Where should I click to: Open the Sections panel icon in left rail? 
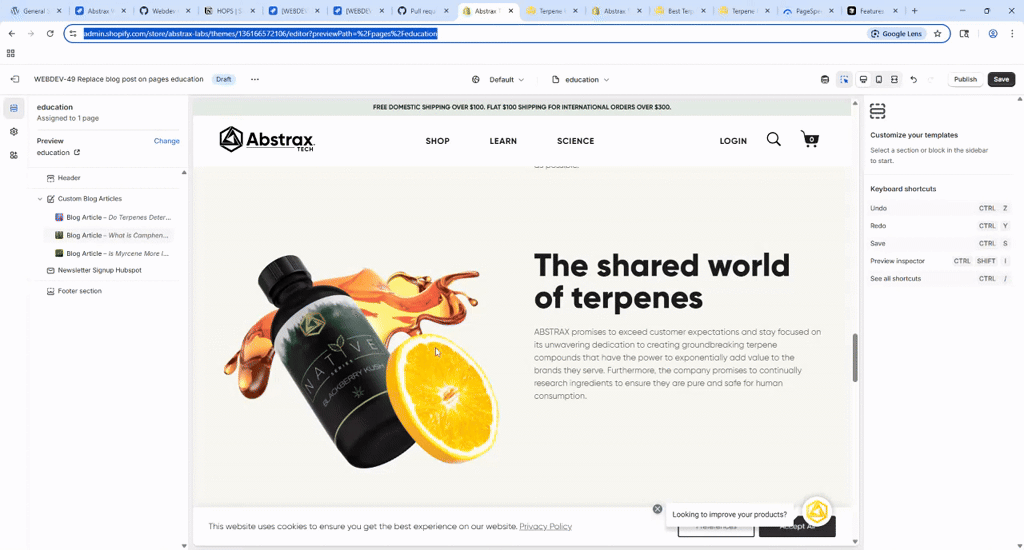click(x=14, y=108)
